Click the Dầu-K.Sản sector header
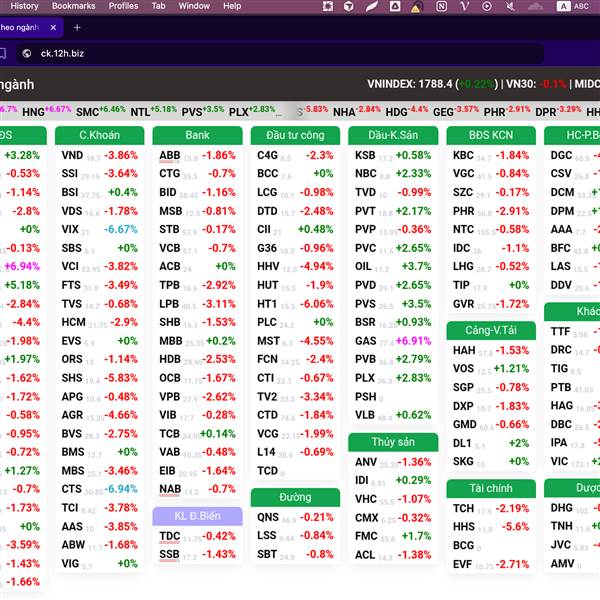600x600 pixels. pos(393,135)
